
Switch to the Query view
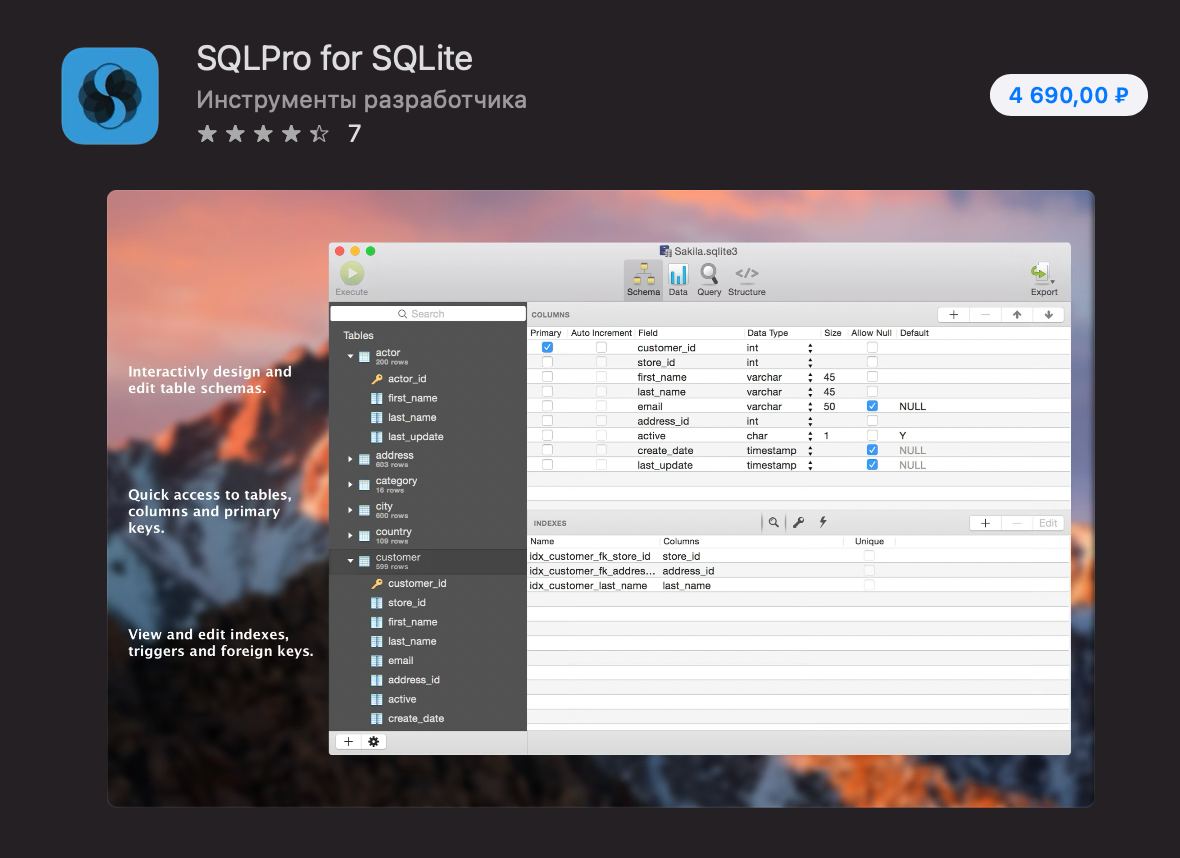[x=709, y=279]
